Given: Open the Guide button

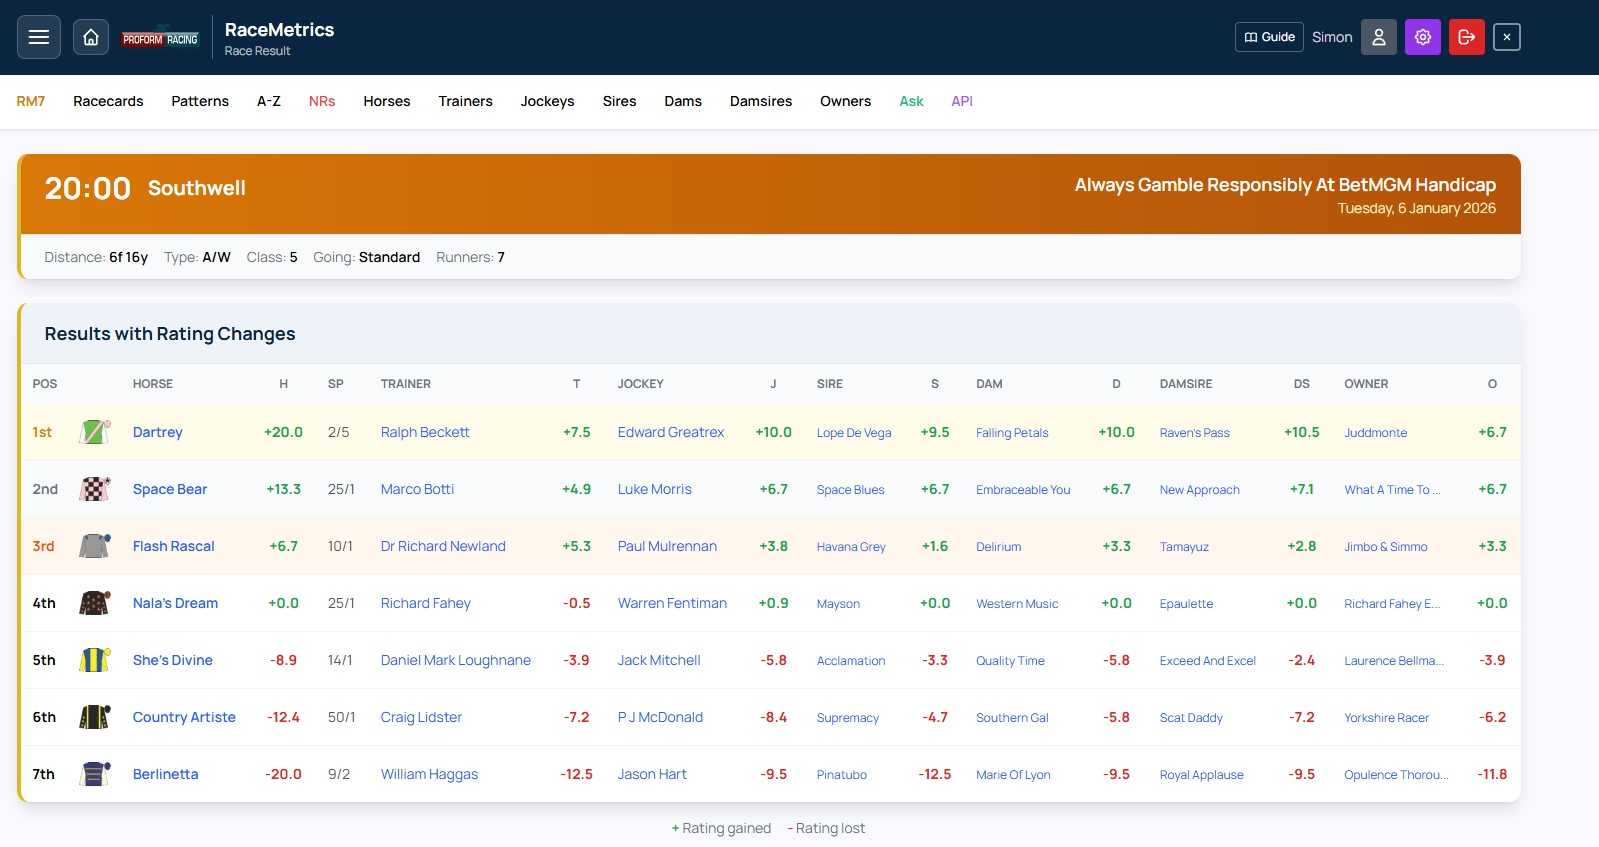Looking at the screenshot, I should pyautogui.click(x=1269, y=37).
